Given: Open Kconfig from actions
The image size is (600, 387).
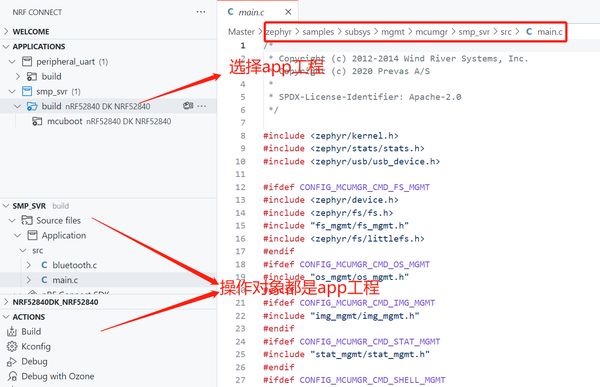Looking at the screenshot, I should click(x=36, y=346).
